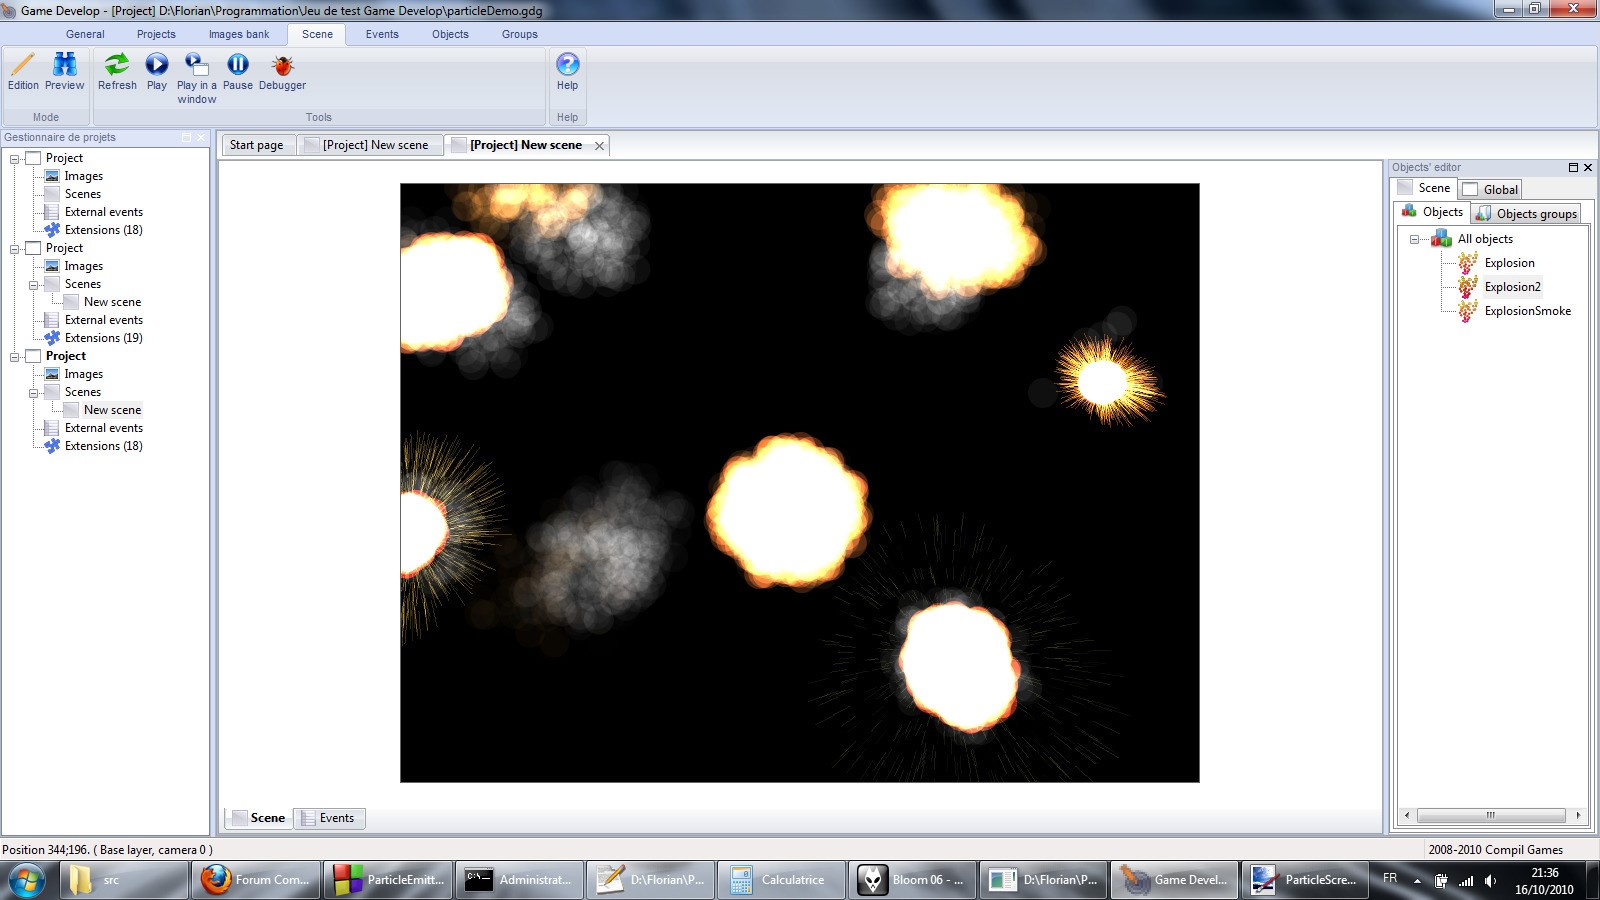Open the clock showing 21:36
Screen dimensions: 1600x900
(x=1544, y=881)
